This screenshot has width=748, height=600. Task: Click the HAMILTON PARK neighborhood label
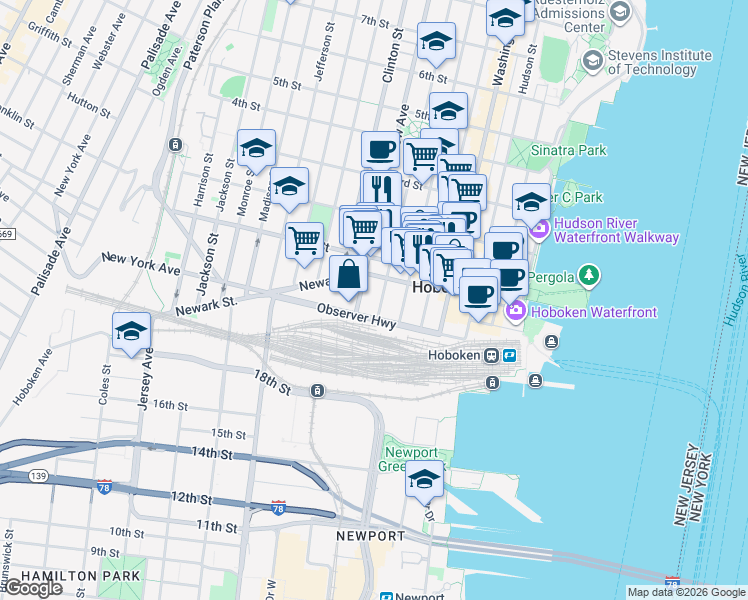click(81, 576)
